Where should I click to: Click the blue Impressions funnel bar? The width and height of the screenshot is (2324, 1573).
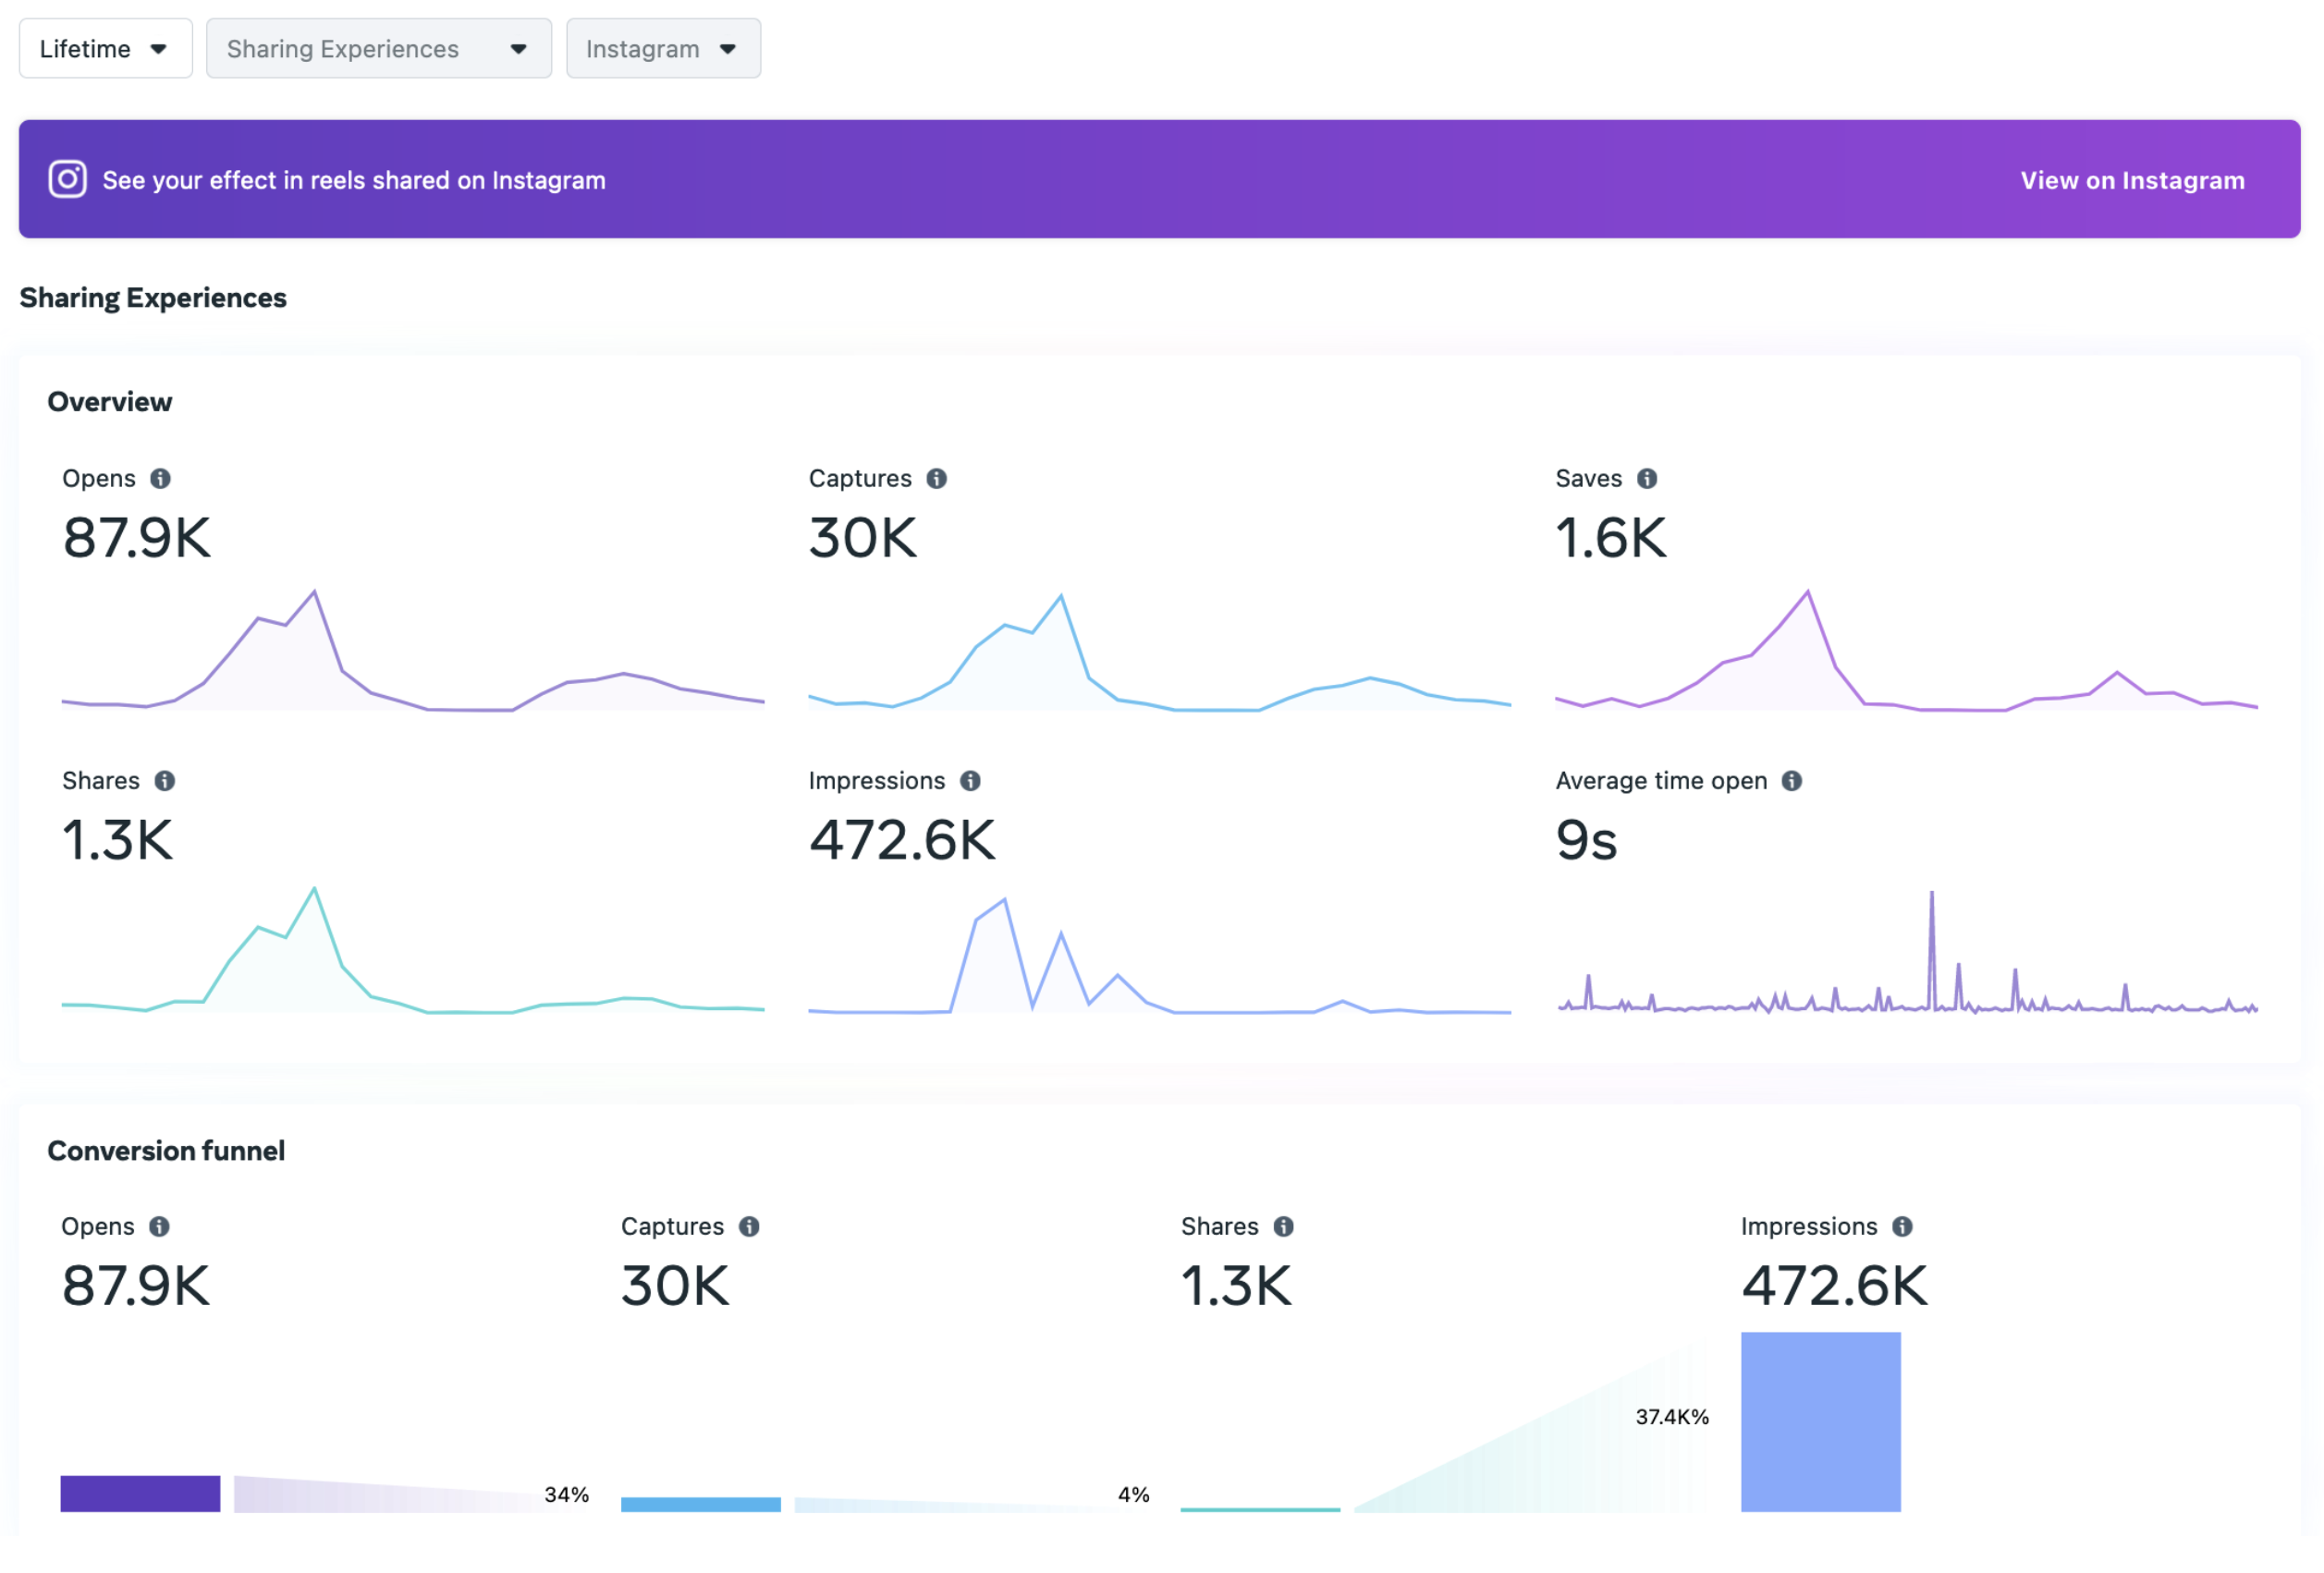(1820, 1421)
